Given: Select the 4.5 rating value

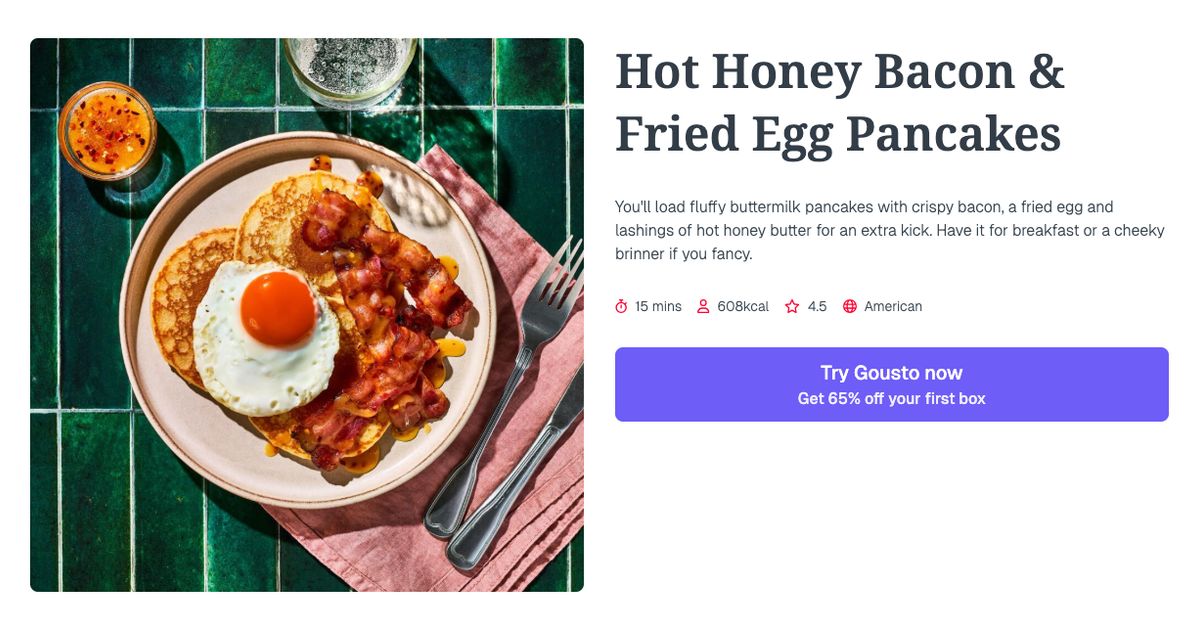Looking at the screenshot, I should coord(817,306).
